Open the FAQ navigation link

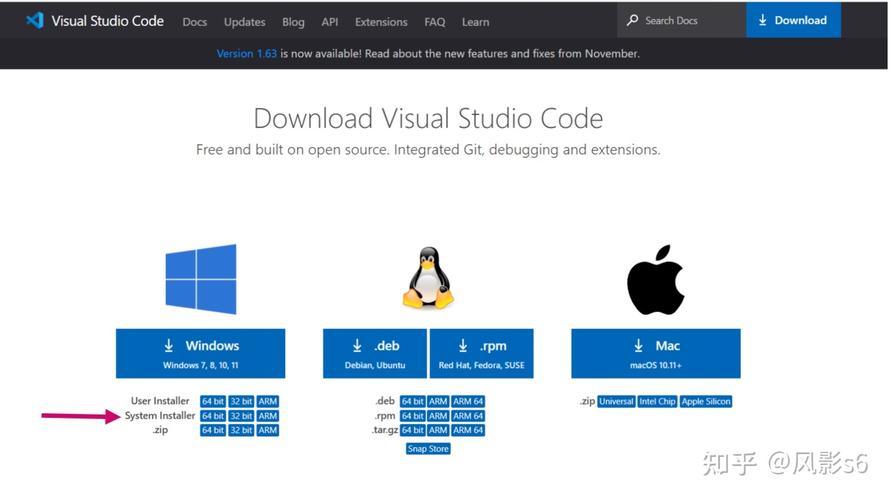[435, 22]
